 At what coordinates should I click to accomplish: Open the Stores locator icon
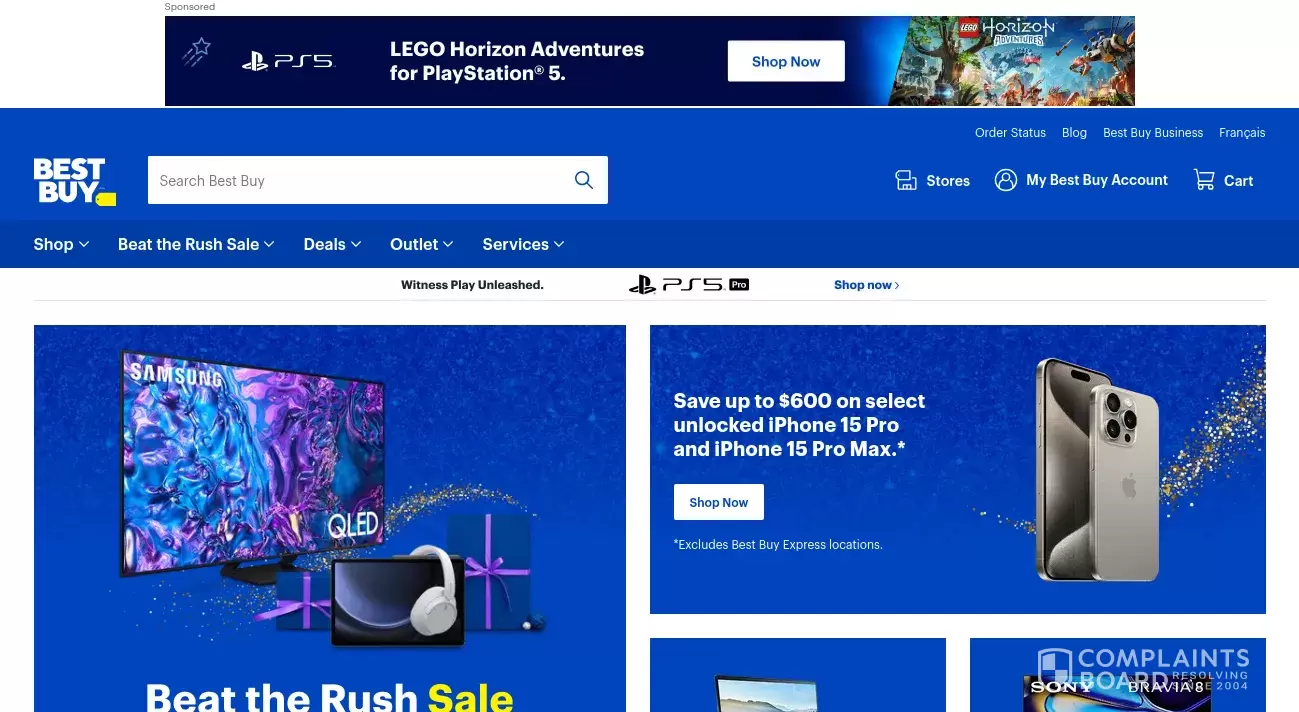tap(906, 180)
